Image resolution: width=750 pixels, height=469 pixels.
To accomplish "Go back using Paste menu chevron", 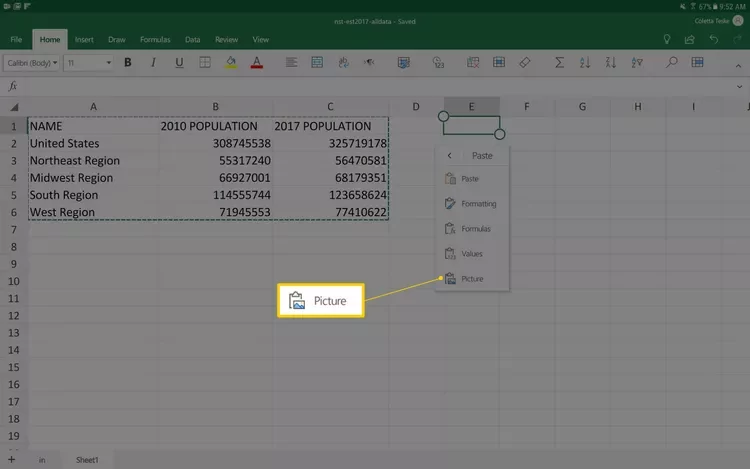I will [x=450, y=155].
